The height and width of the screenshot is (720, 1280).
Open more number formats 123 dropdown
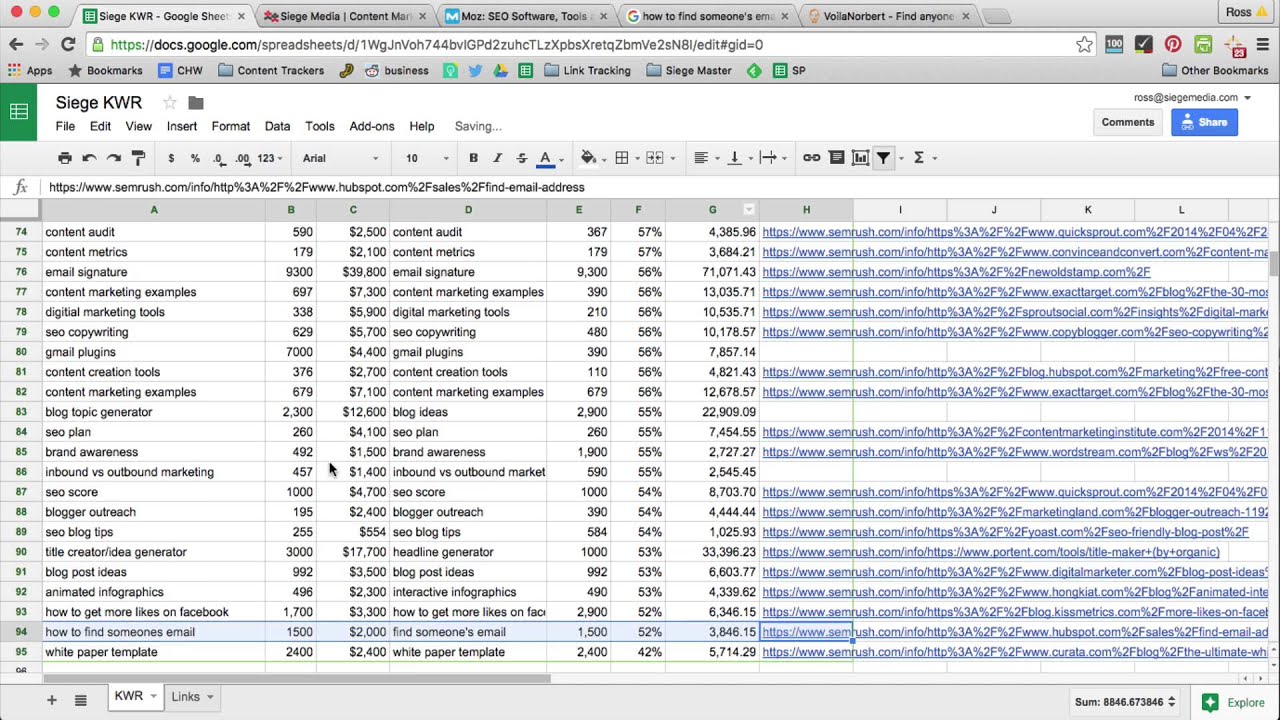click(270, 158)
